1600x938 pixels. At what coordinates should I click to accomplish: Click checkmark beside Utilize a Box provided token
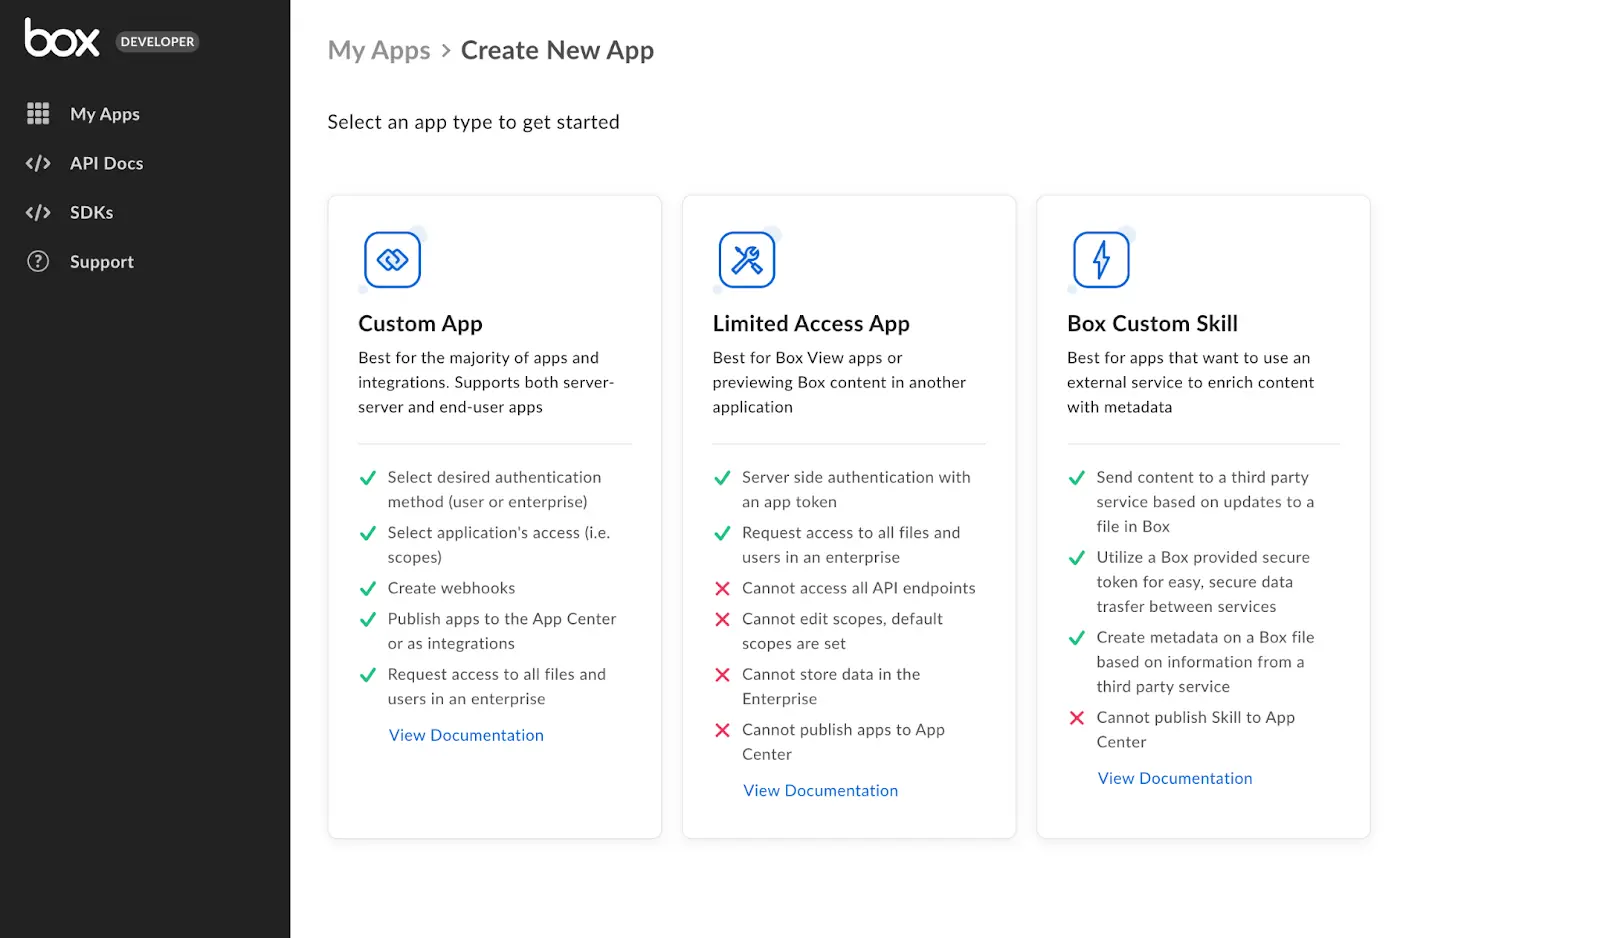1077,558
